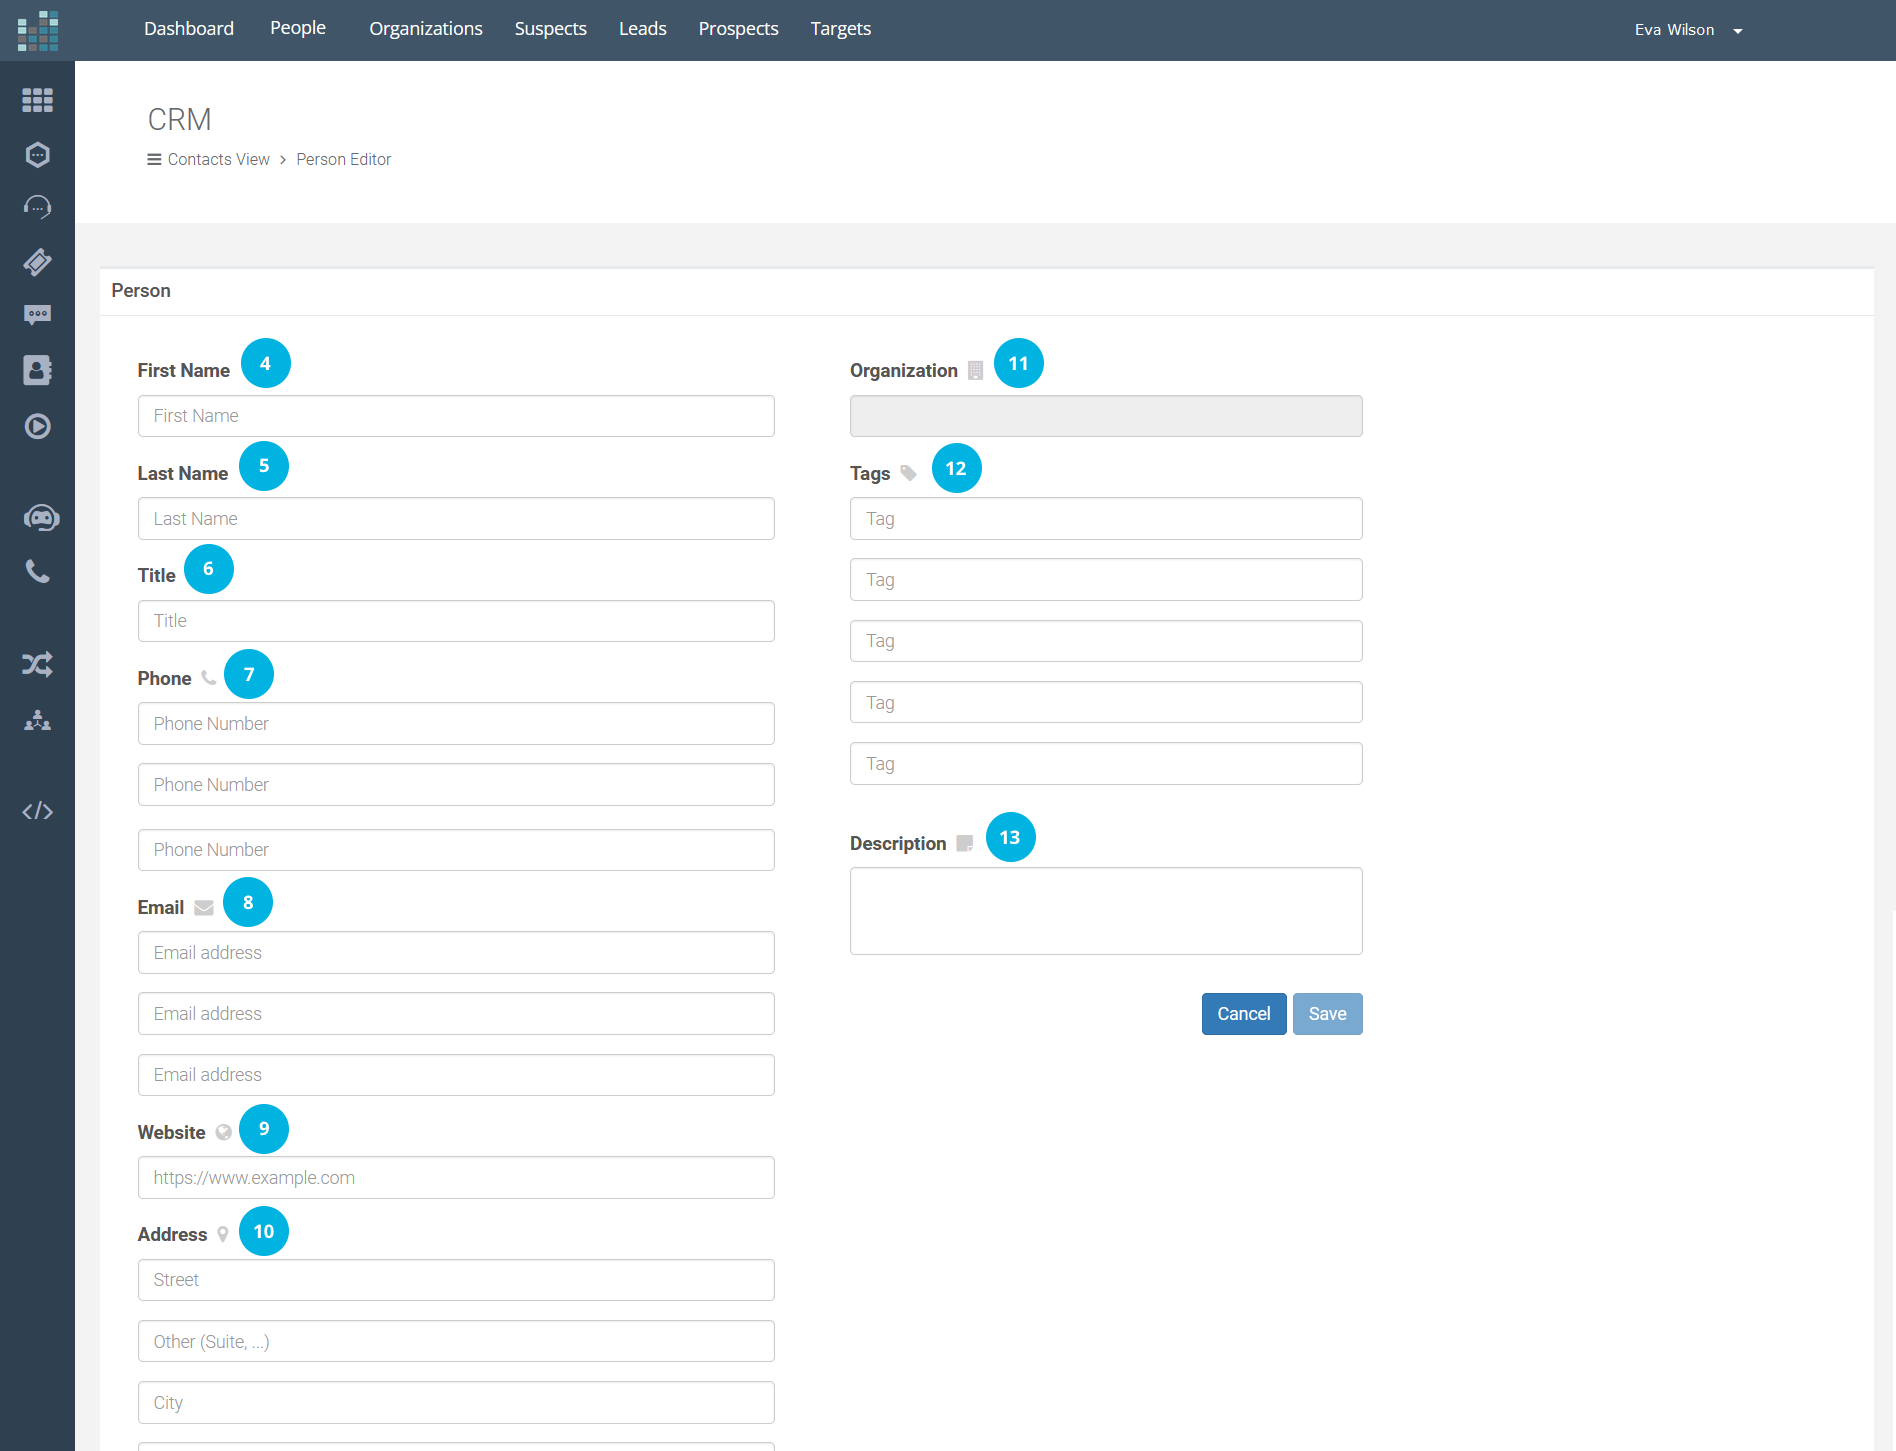Go to Contacts View breadcrumb link
The image size is (1896, 1451).
point(219,159)
